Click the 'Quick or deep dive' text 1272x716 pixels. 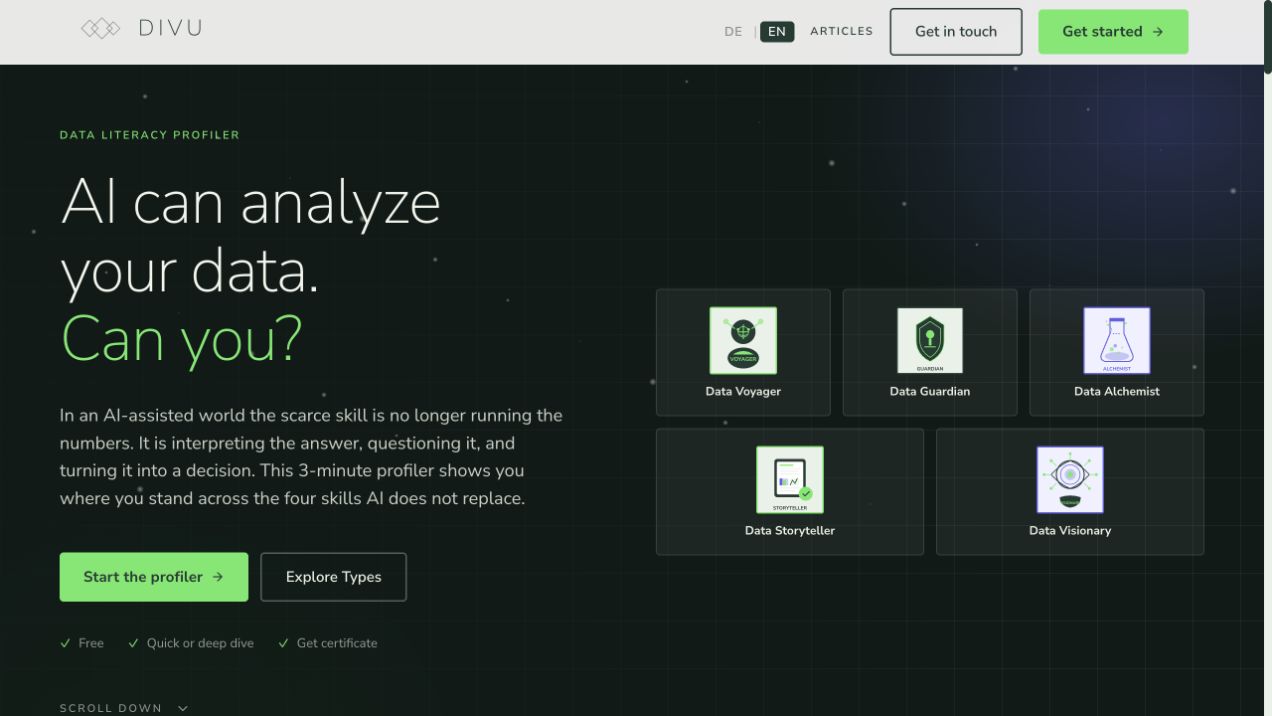click(200, 643)
